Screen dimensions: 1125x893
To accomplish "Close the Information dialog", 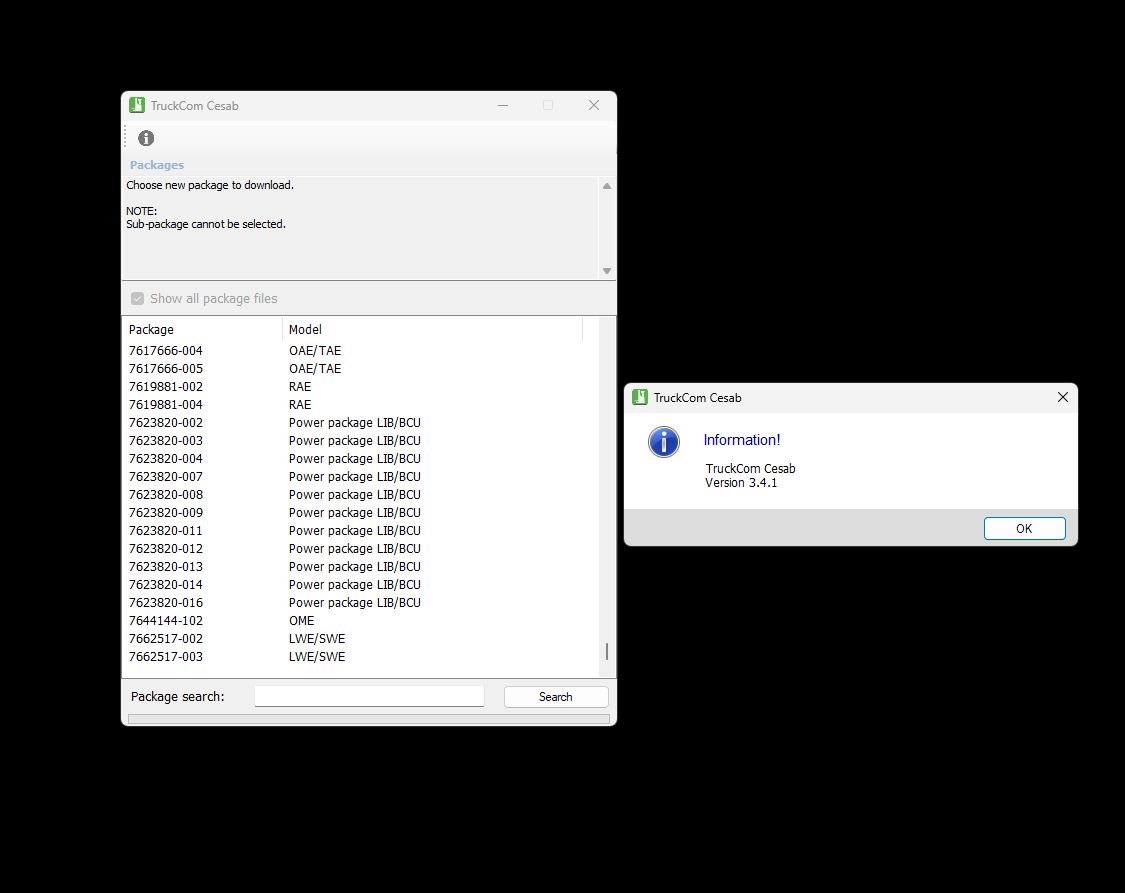I will [1063, 397].
